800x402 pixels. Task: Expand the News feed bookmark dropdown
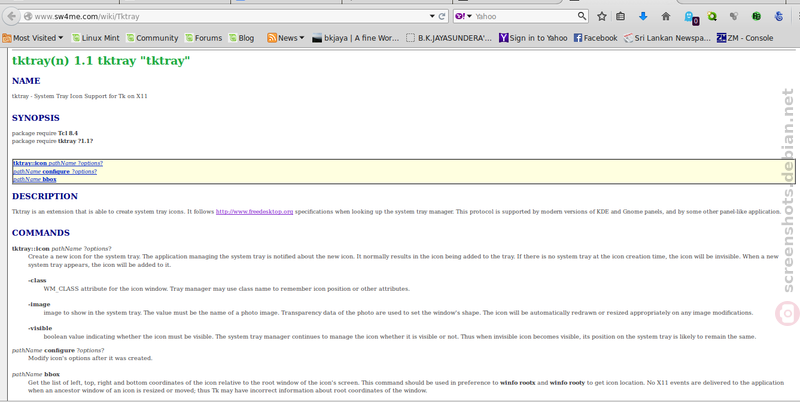[x=286, y=38]
